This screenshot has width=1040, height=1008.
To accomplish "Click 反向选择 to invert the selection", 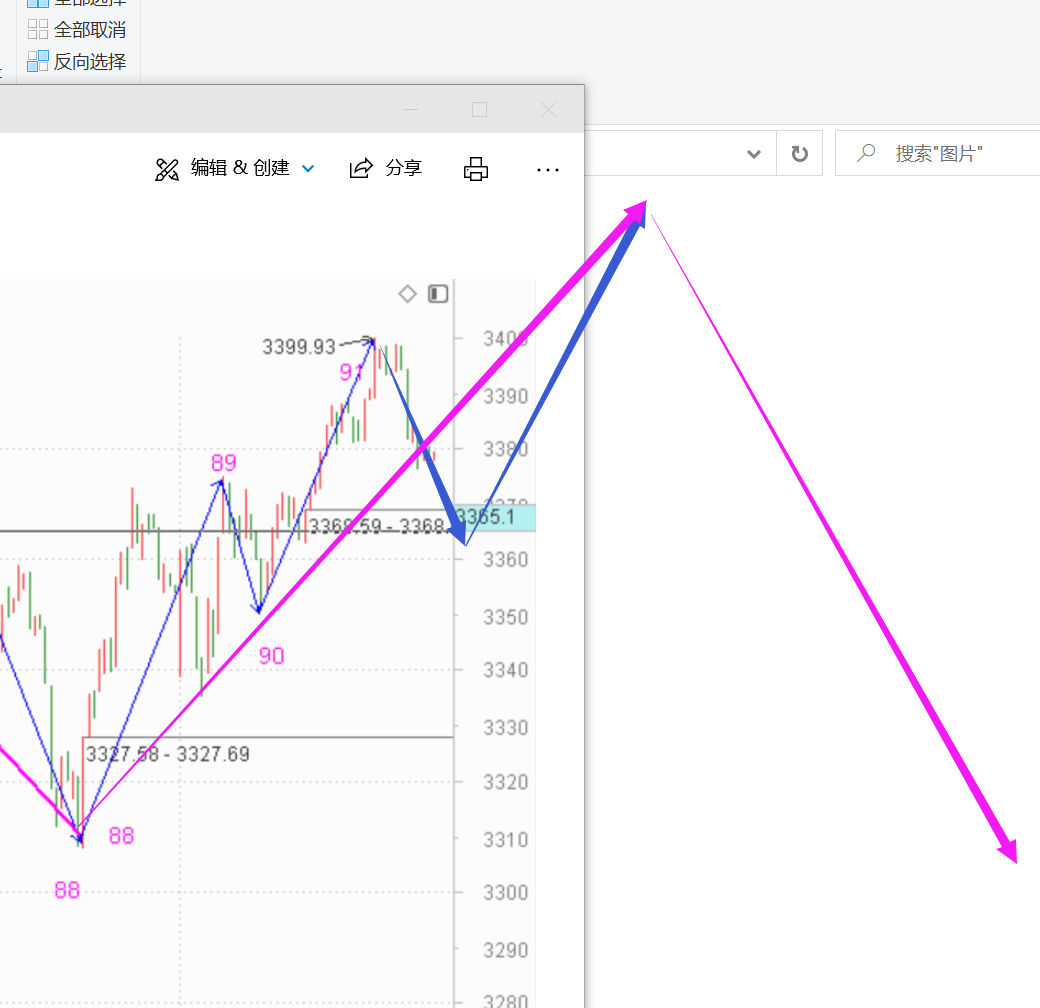I will coord(78,61).
